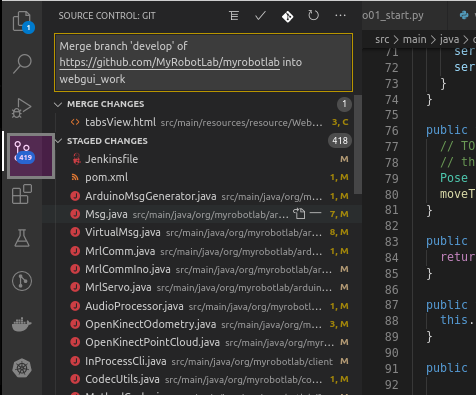Click the '8, M' status on VirtualMsg.java
The width and height of the screenshot is (476, 395).
click(339, 232)
